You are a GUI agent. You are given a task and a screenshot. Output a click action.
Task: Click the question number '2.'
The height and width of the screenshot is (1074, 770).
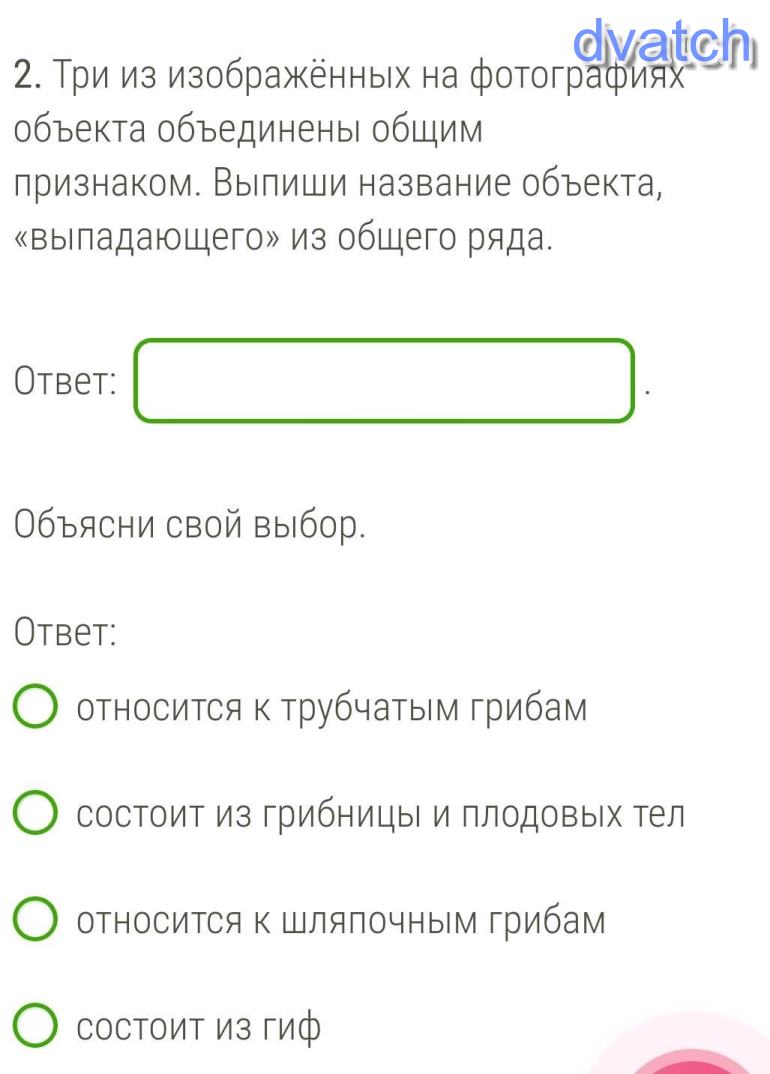tap(28, 76)
